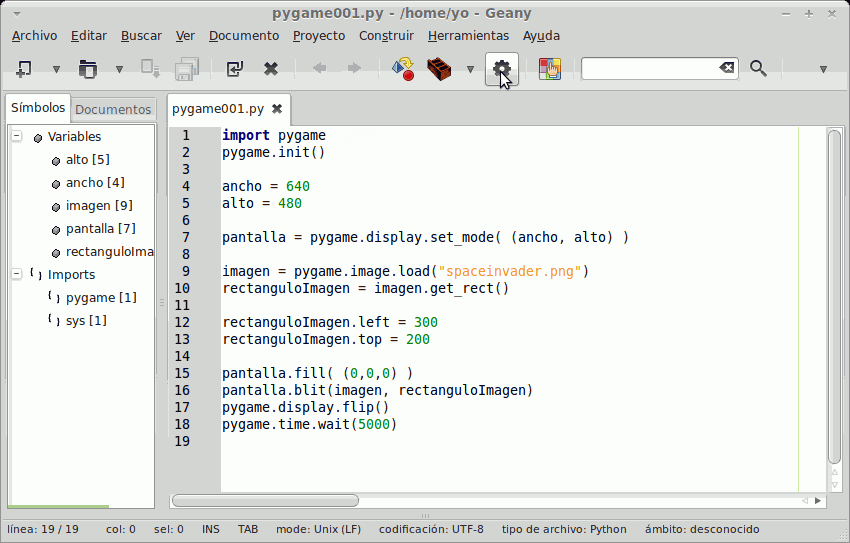Open the Build options dropdown arrow
This screenshot has width=850, height=543.
click(x=470, y=69)
